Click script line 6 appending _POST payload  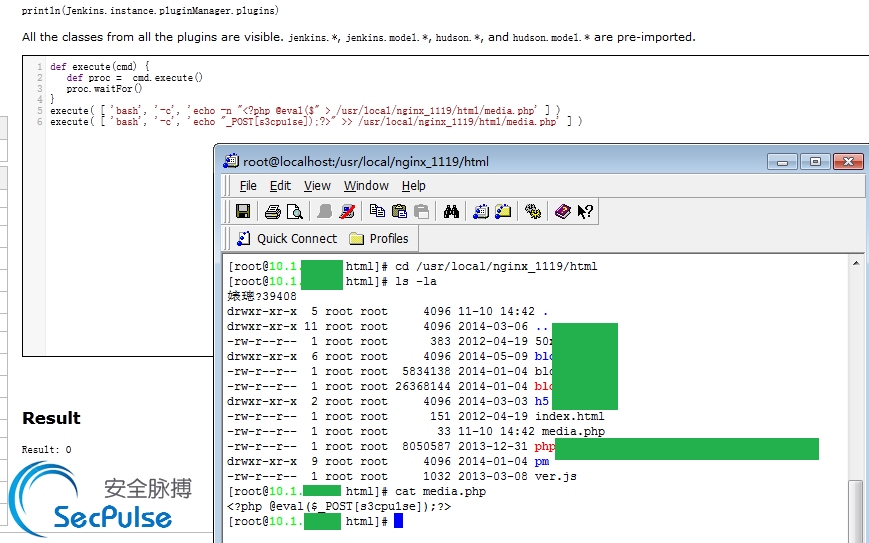316,122
